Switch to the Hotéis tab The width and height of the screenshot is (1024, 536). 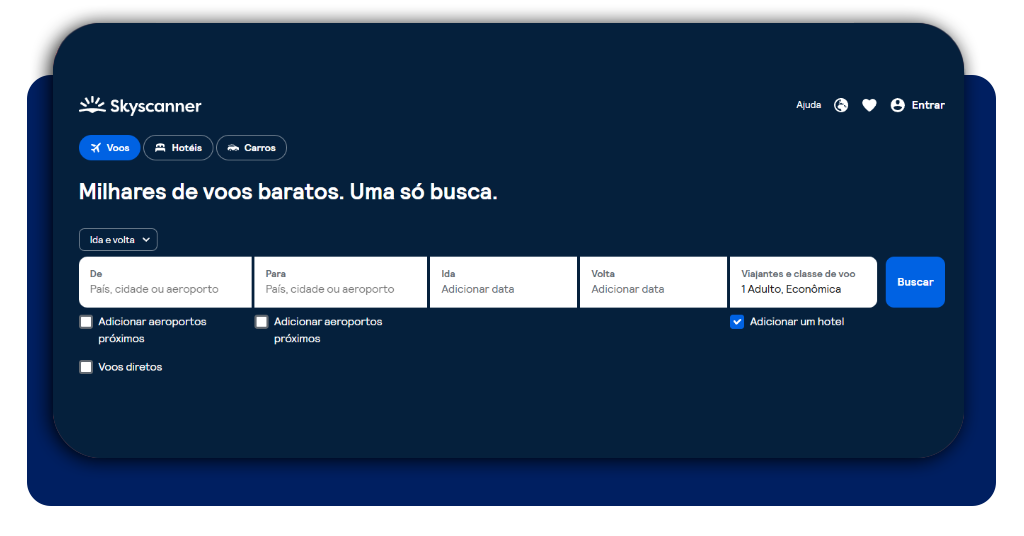pyautogui.click(x=178, y=148)
